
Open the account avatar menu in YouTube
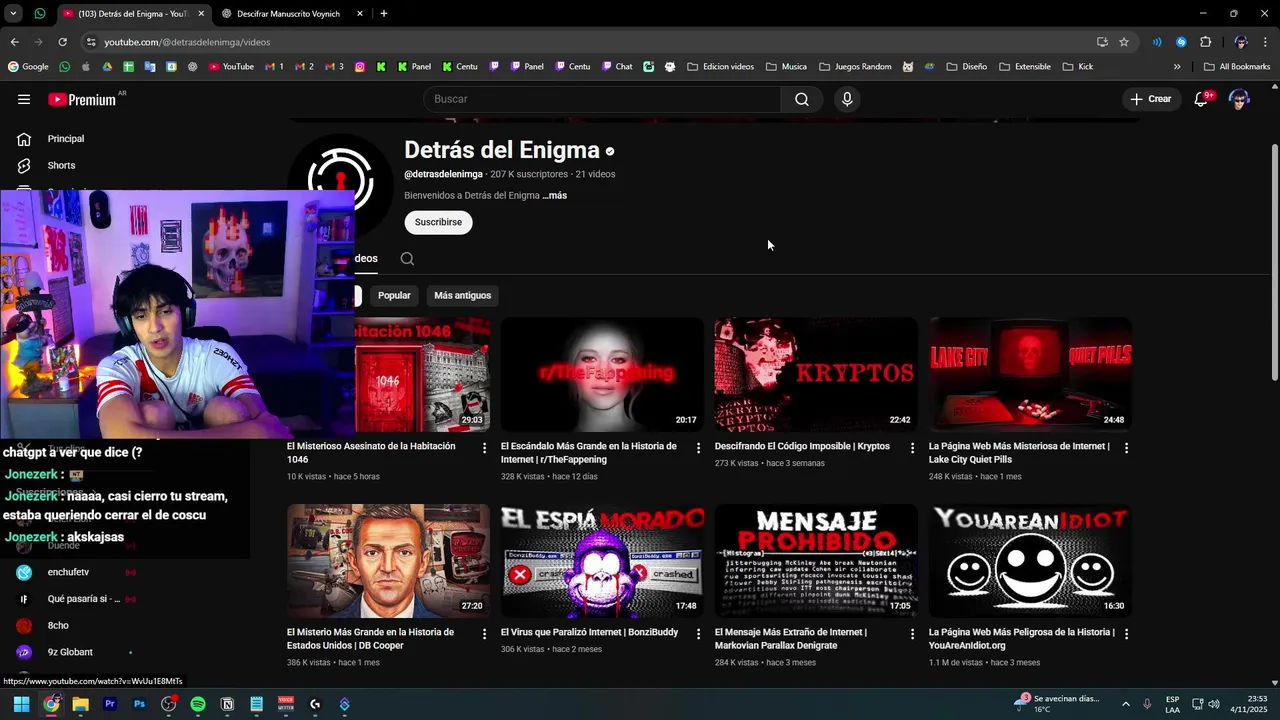click(x=1239, y=99)
